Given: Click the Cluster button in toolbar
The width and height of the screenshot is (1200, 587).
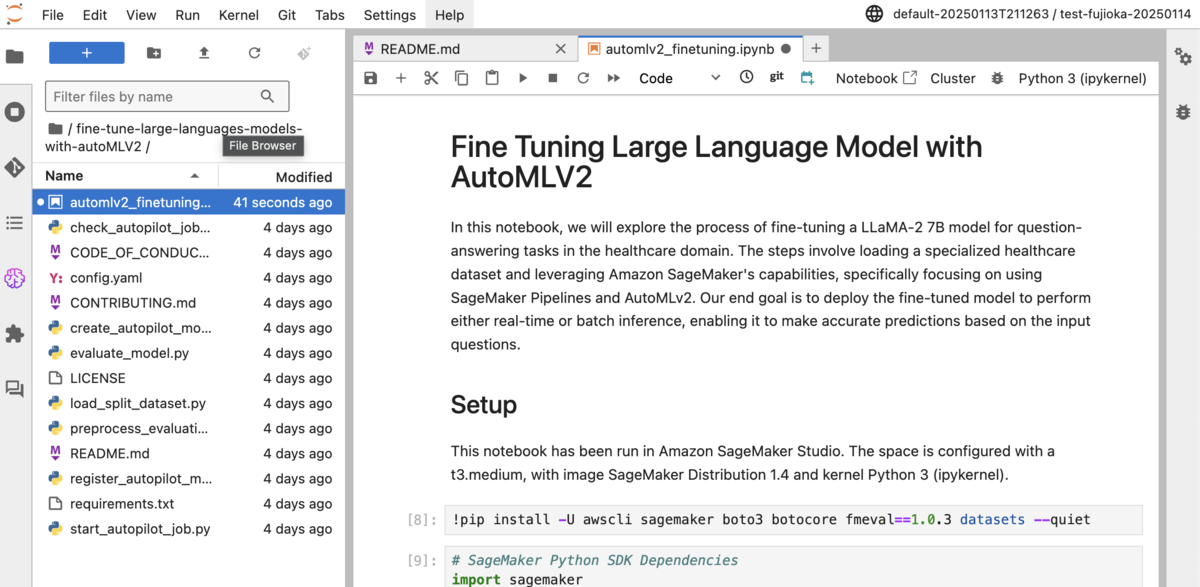Looking at the screenshot, I should [953, 78].
